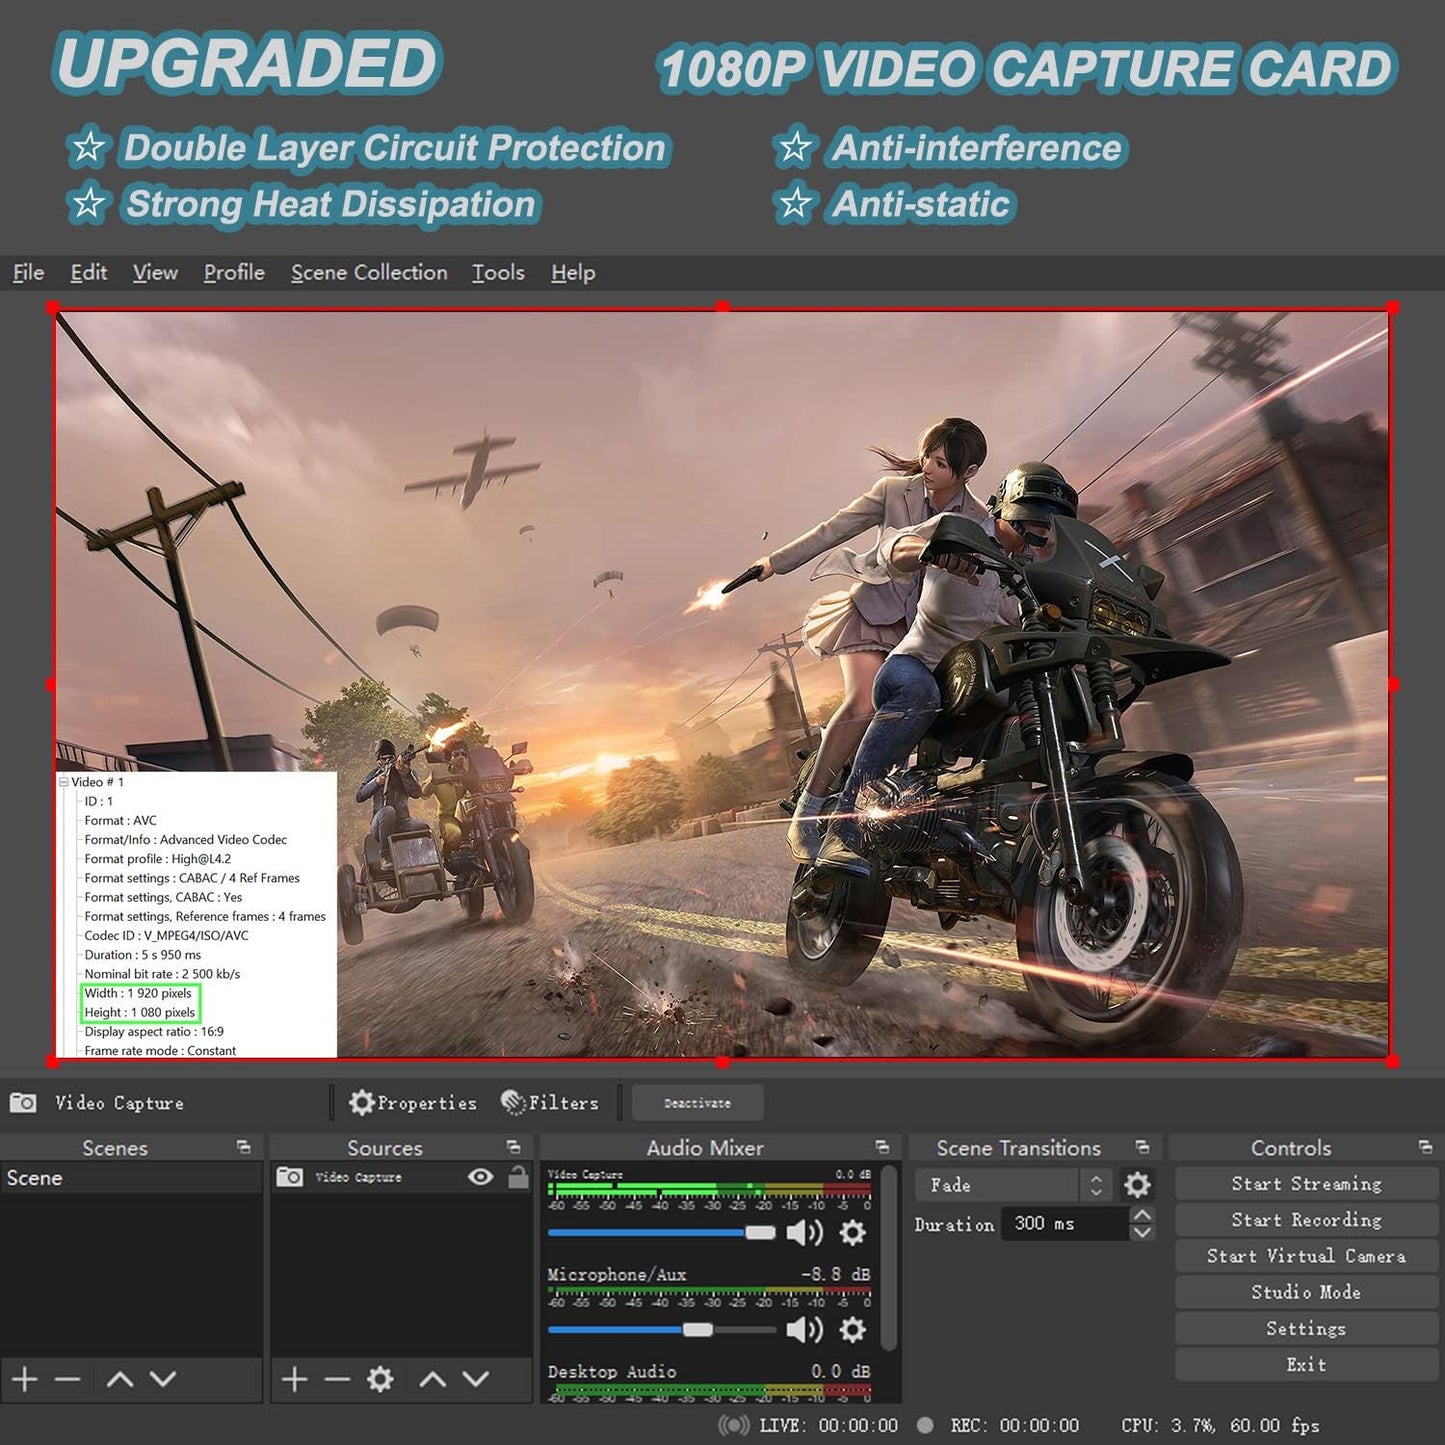This screenshot has width=1445, height=1445.
Task: Open Filters for the Video Capture source
Action: click(551, 1103)
